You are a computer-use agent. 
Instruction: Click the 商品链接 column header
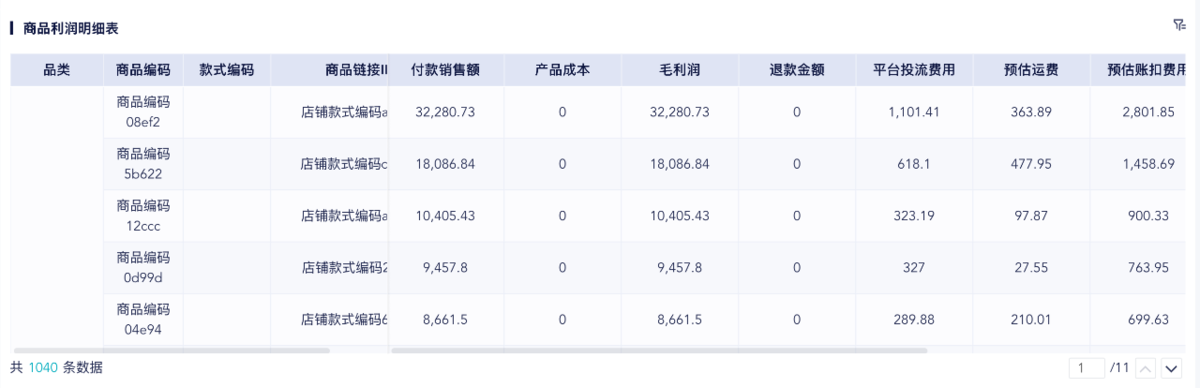point(329,70)
